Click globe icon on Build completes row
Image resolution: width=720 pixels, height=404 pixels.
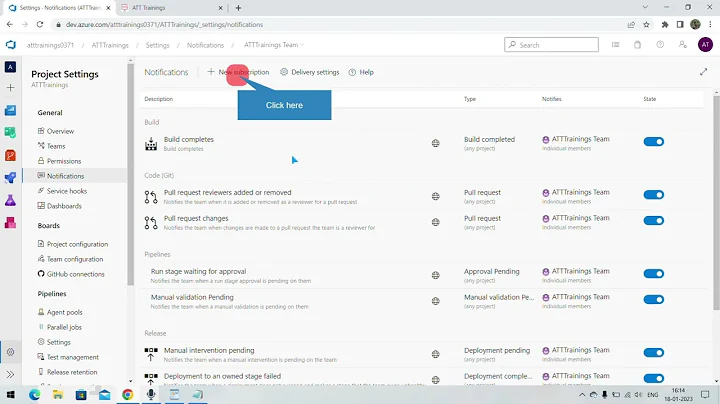(435, 143)
